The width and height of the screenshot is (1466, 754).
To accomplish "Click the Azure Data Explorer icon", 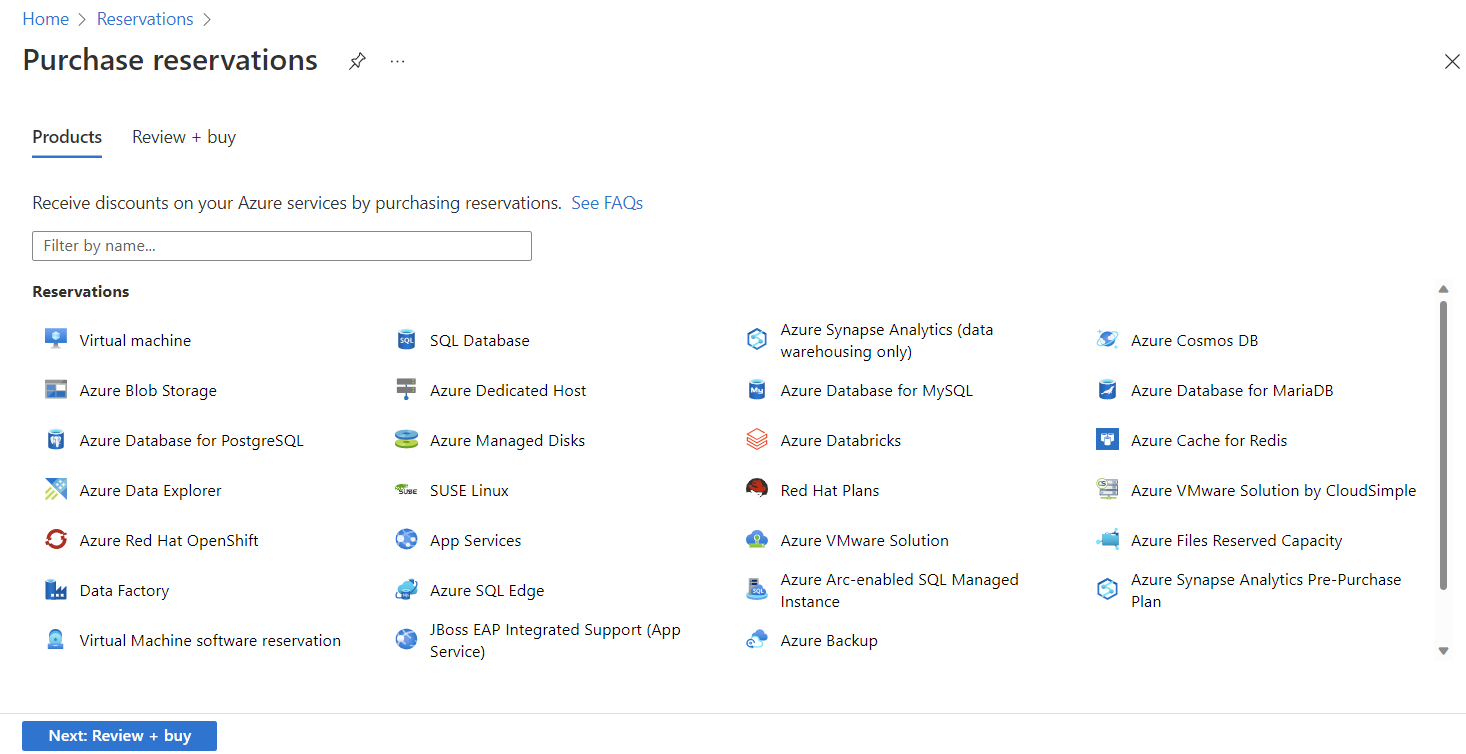I will pos(56,490).
